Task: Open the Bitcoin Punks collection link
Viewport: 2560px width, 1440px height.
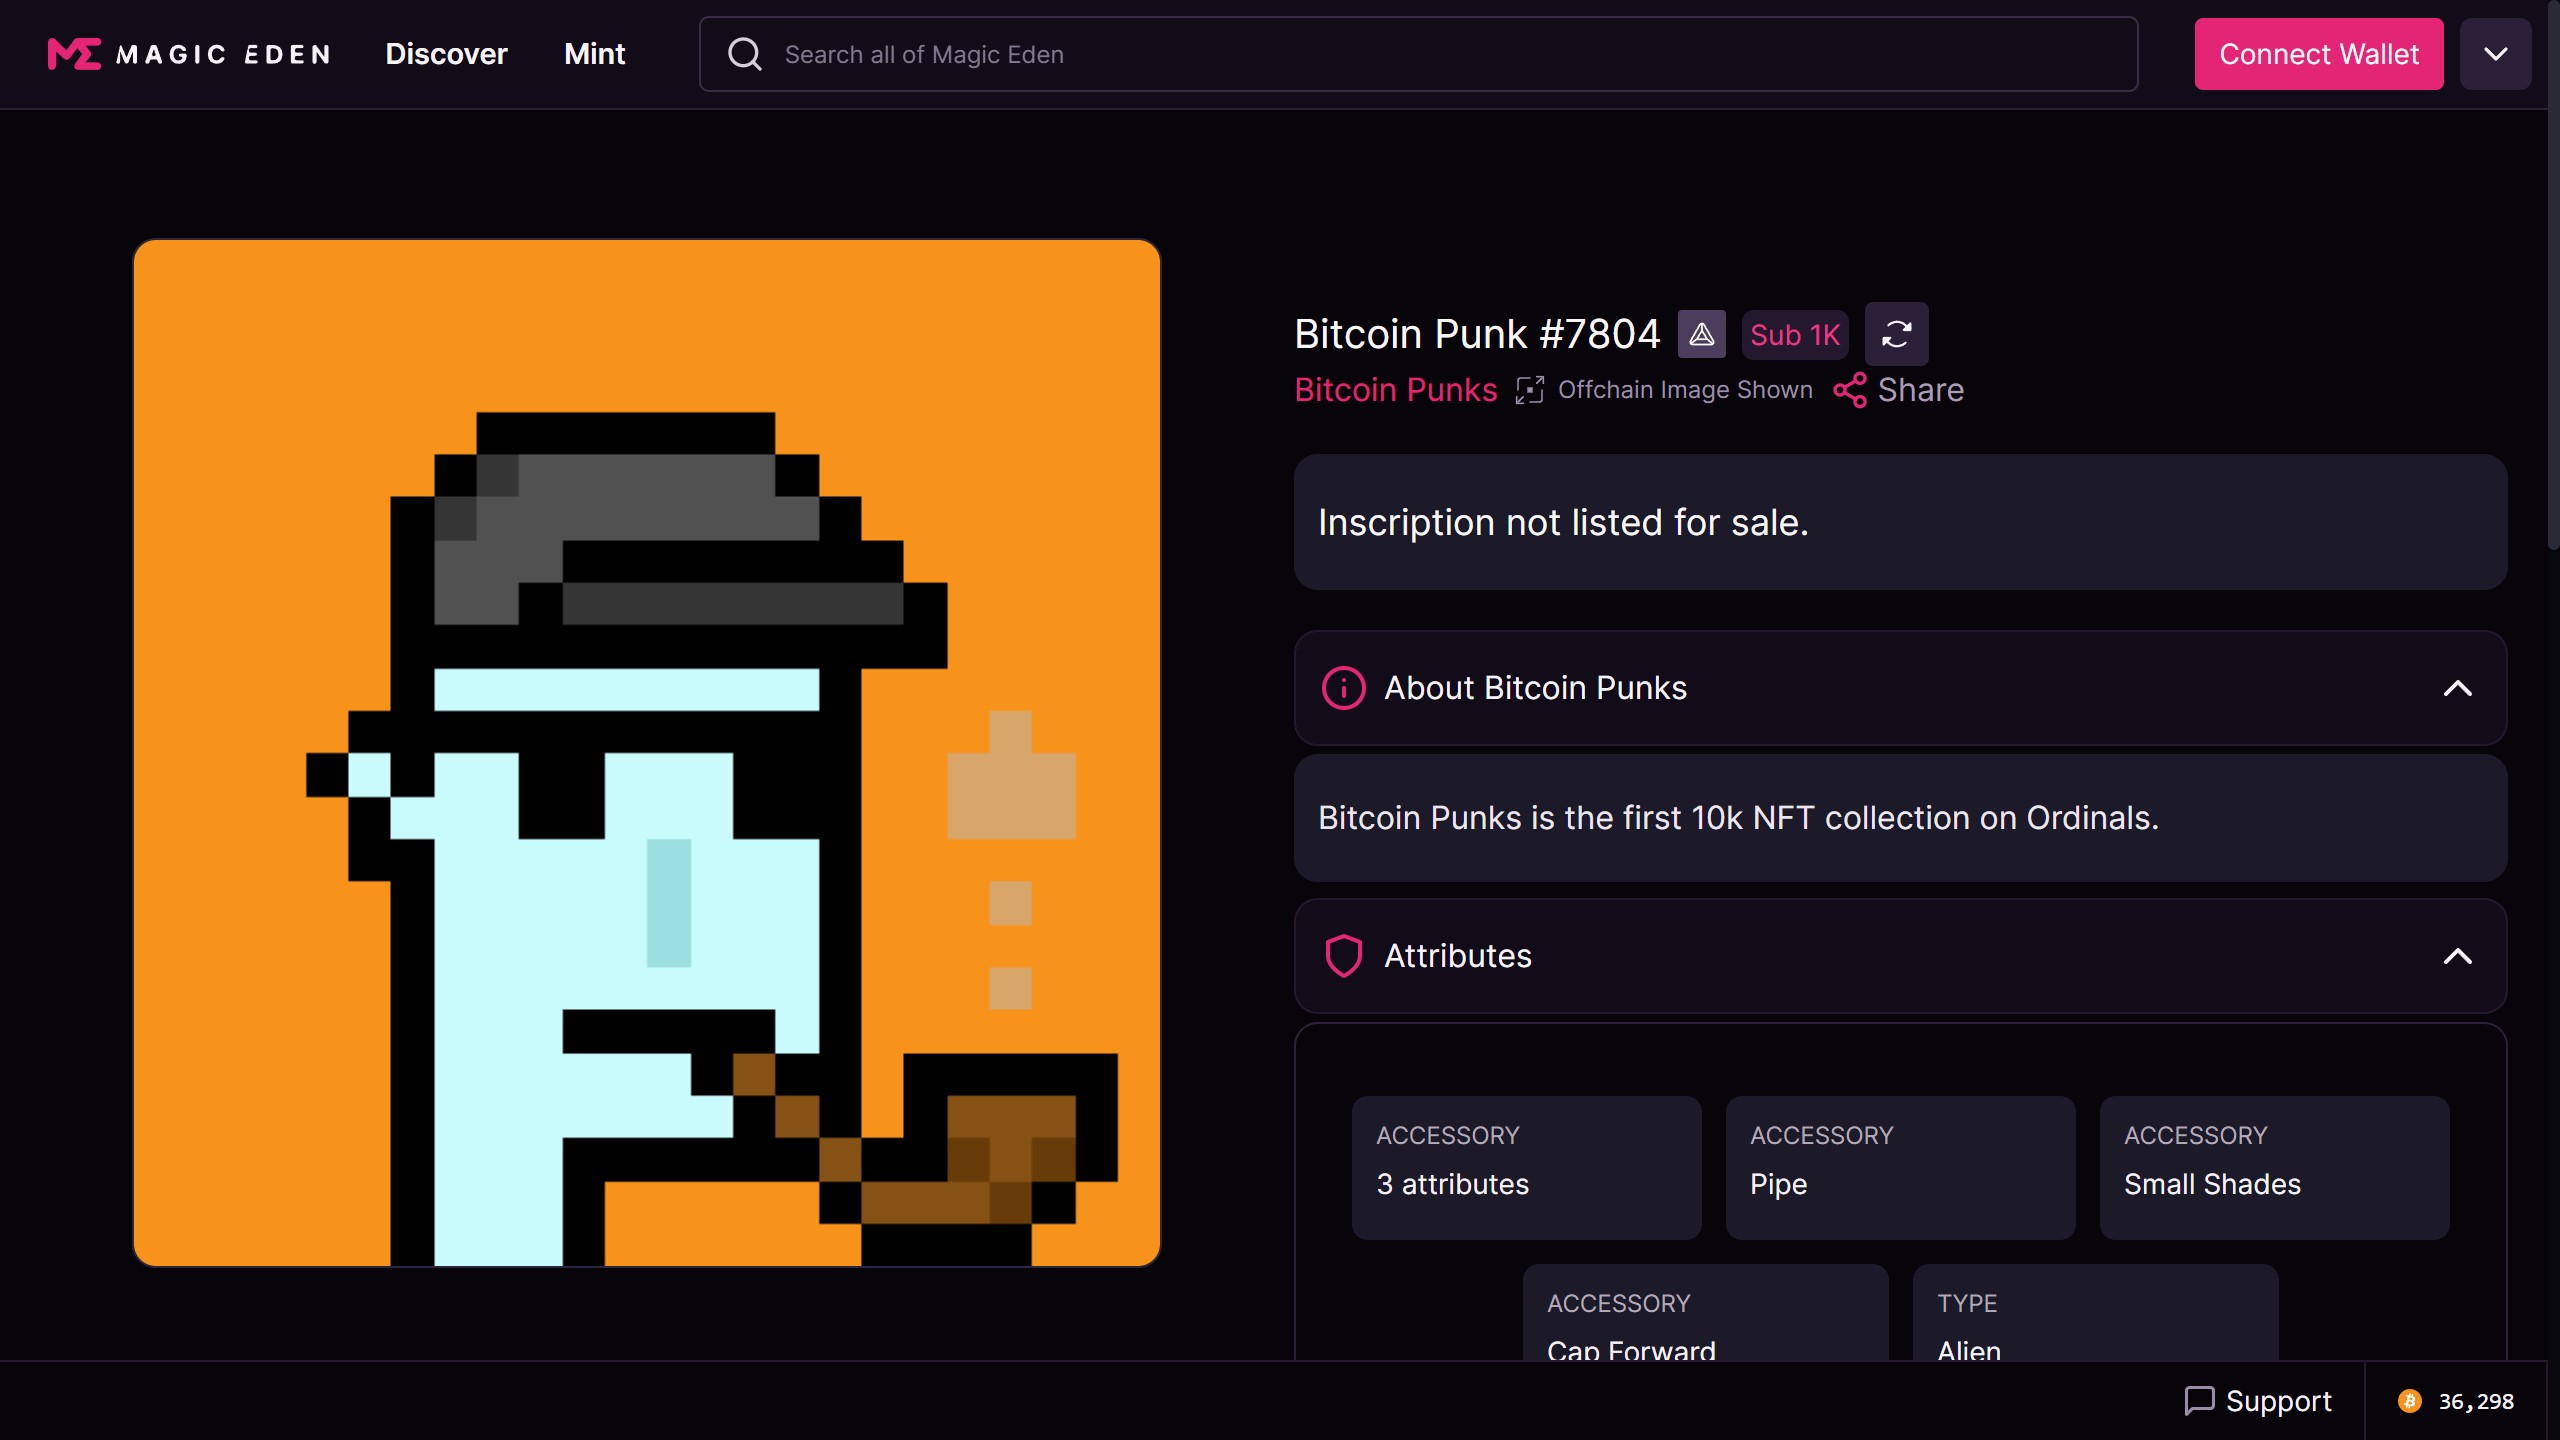Action: [x=1396, y=390]
